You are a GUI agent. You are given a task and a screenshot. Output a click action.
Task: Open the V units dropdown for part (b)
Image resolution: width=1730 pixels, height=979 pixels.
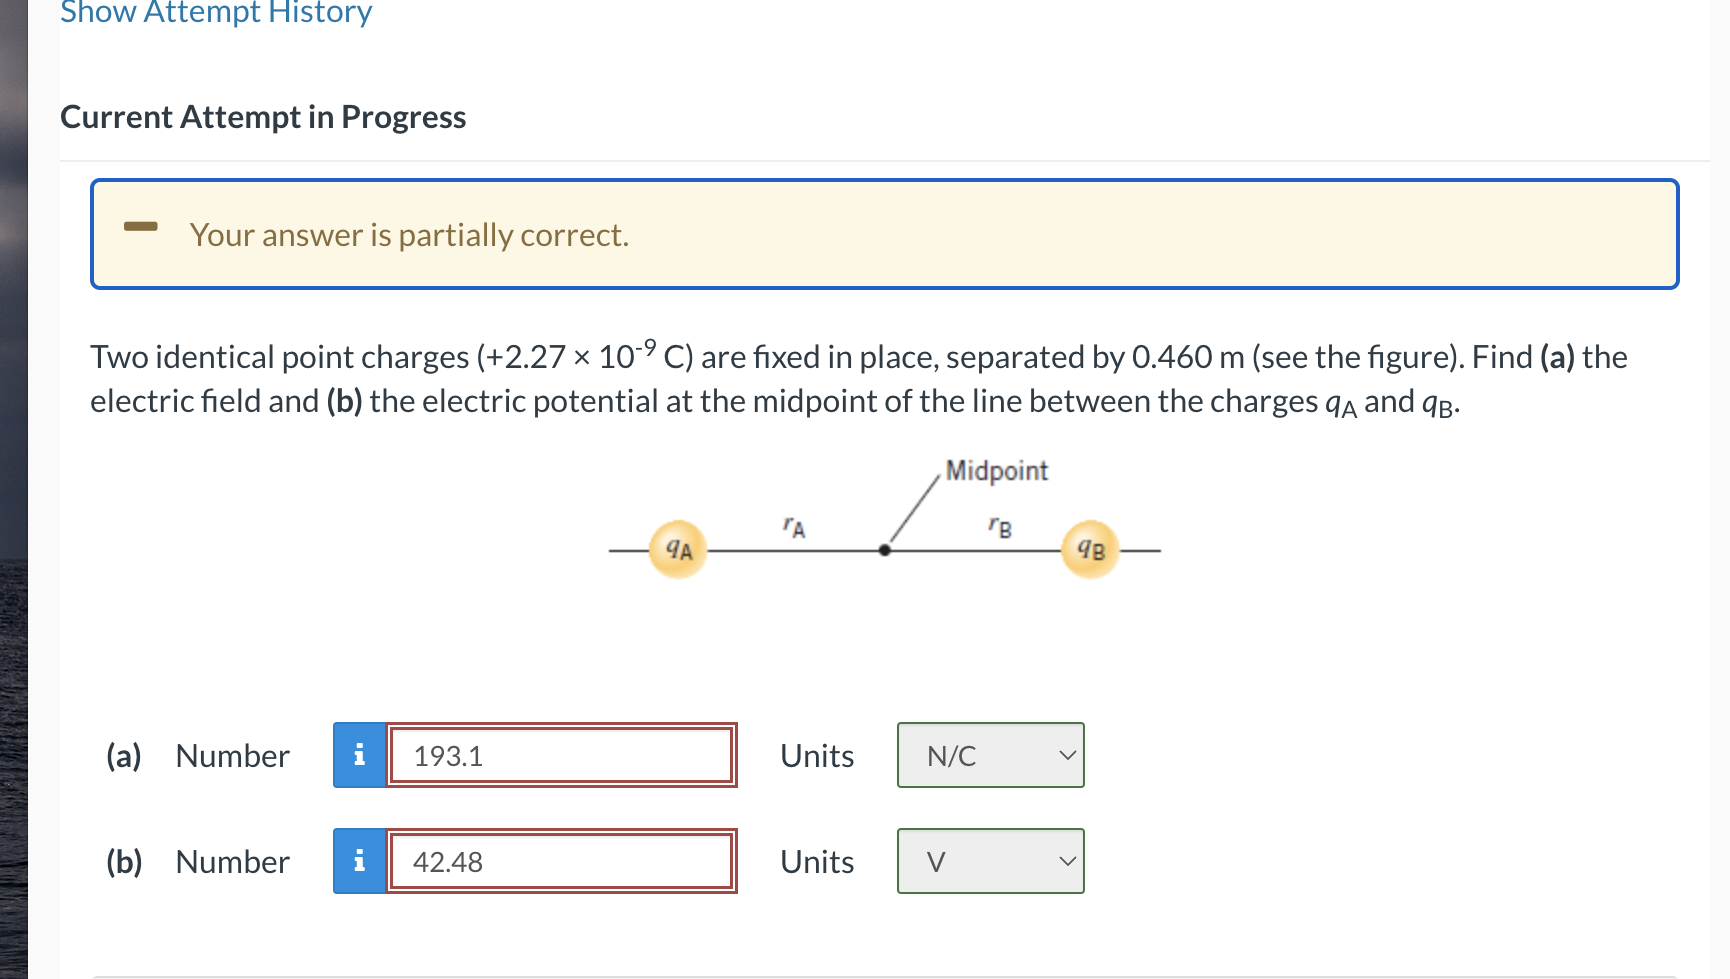coord(989,861)
